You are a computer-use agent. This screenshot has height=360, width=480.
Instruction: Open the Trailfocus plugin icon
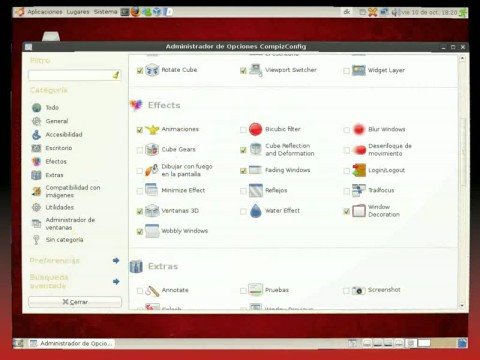point(359,190)
